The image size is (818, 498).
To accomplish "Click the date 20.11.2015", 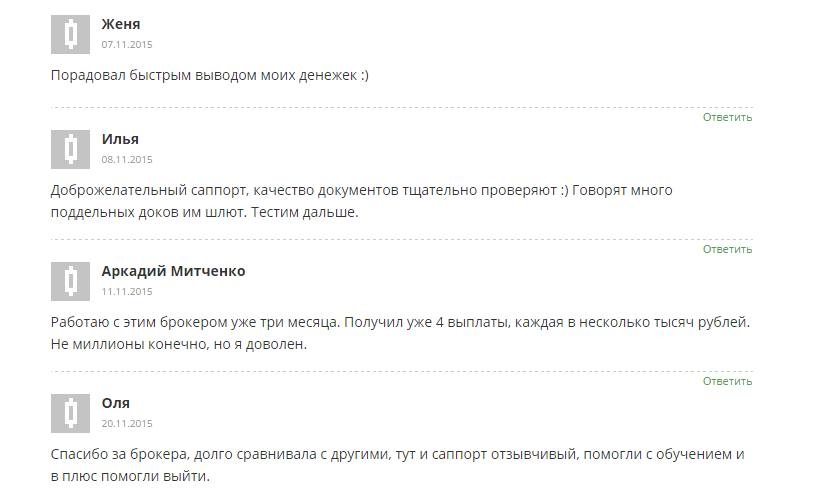I will tap(127, 423).
